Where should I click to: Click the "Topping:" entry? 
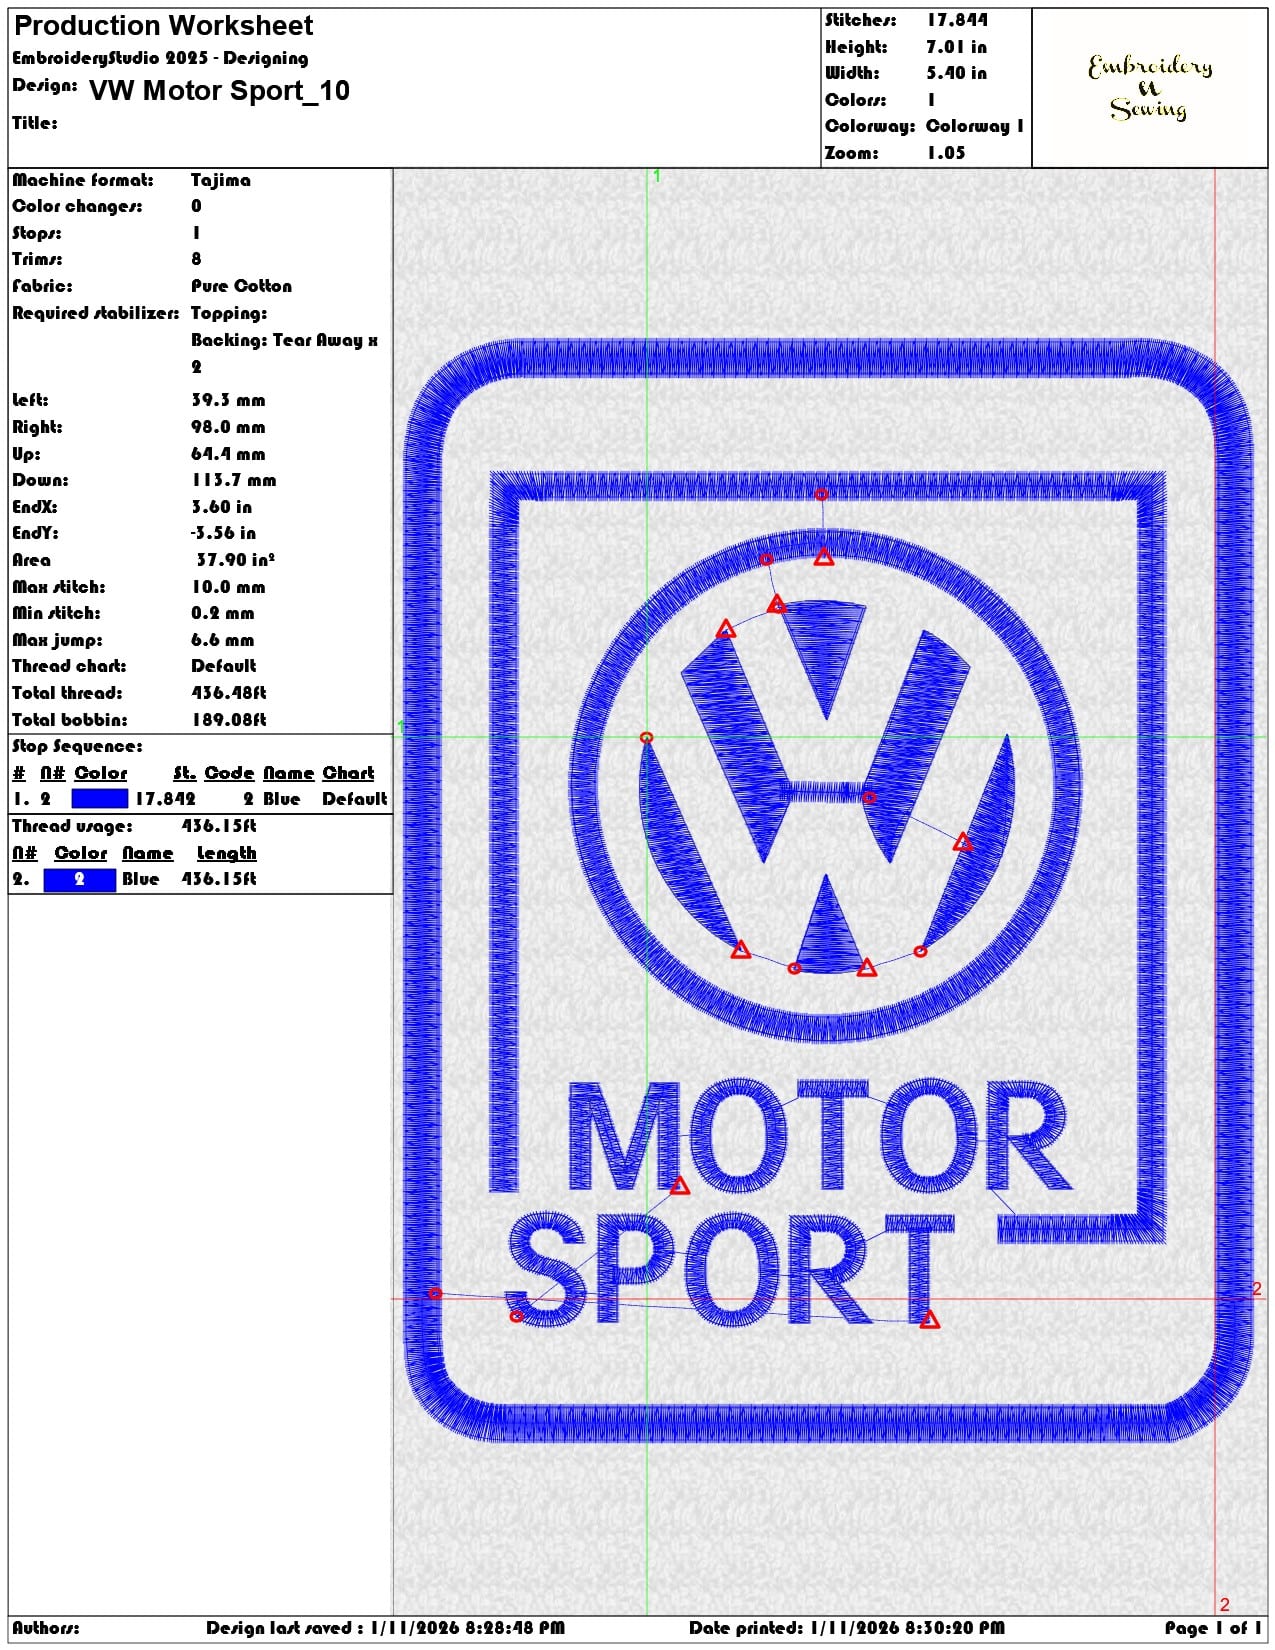click(229, 313)
